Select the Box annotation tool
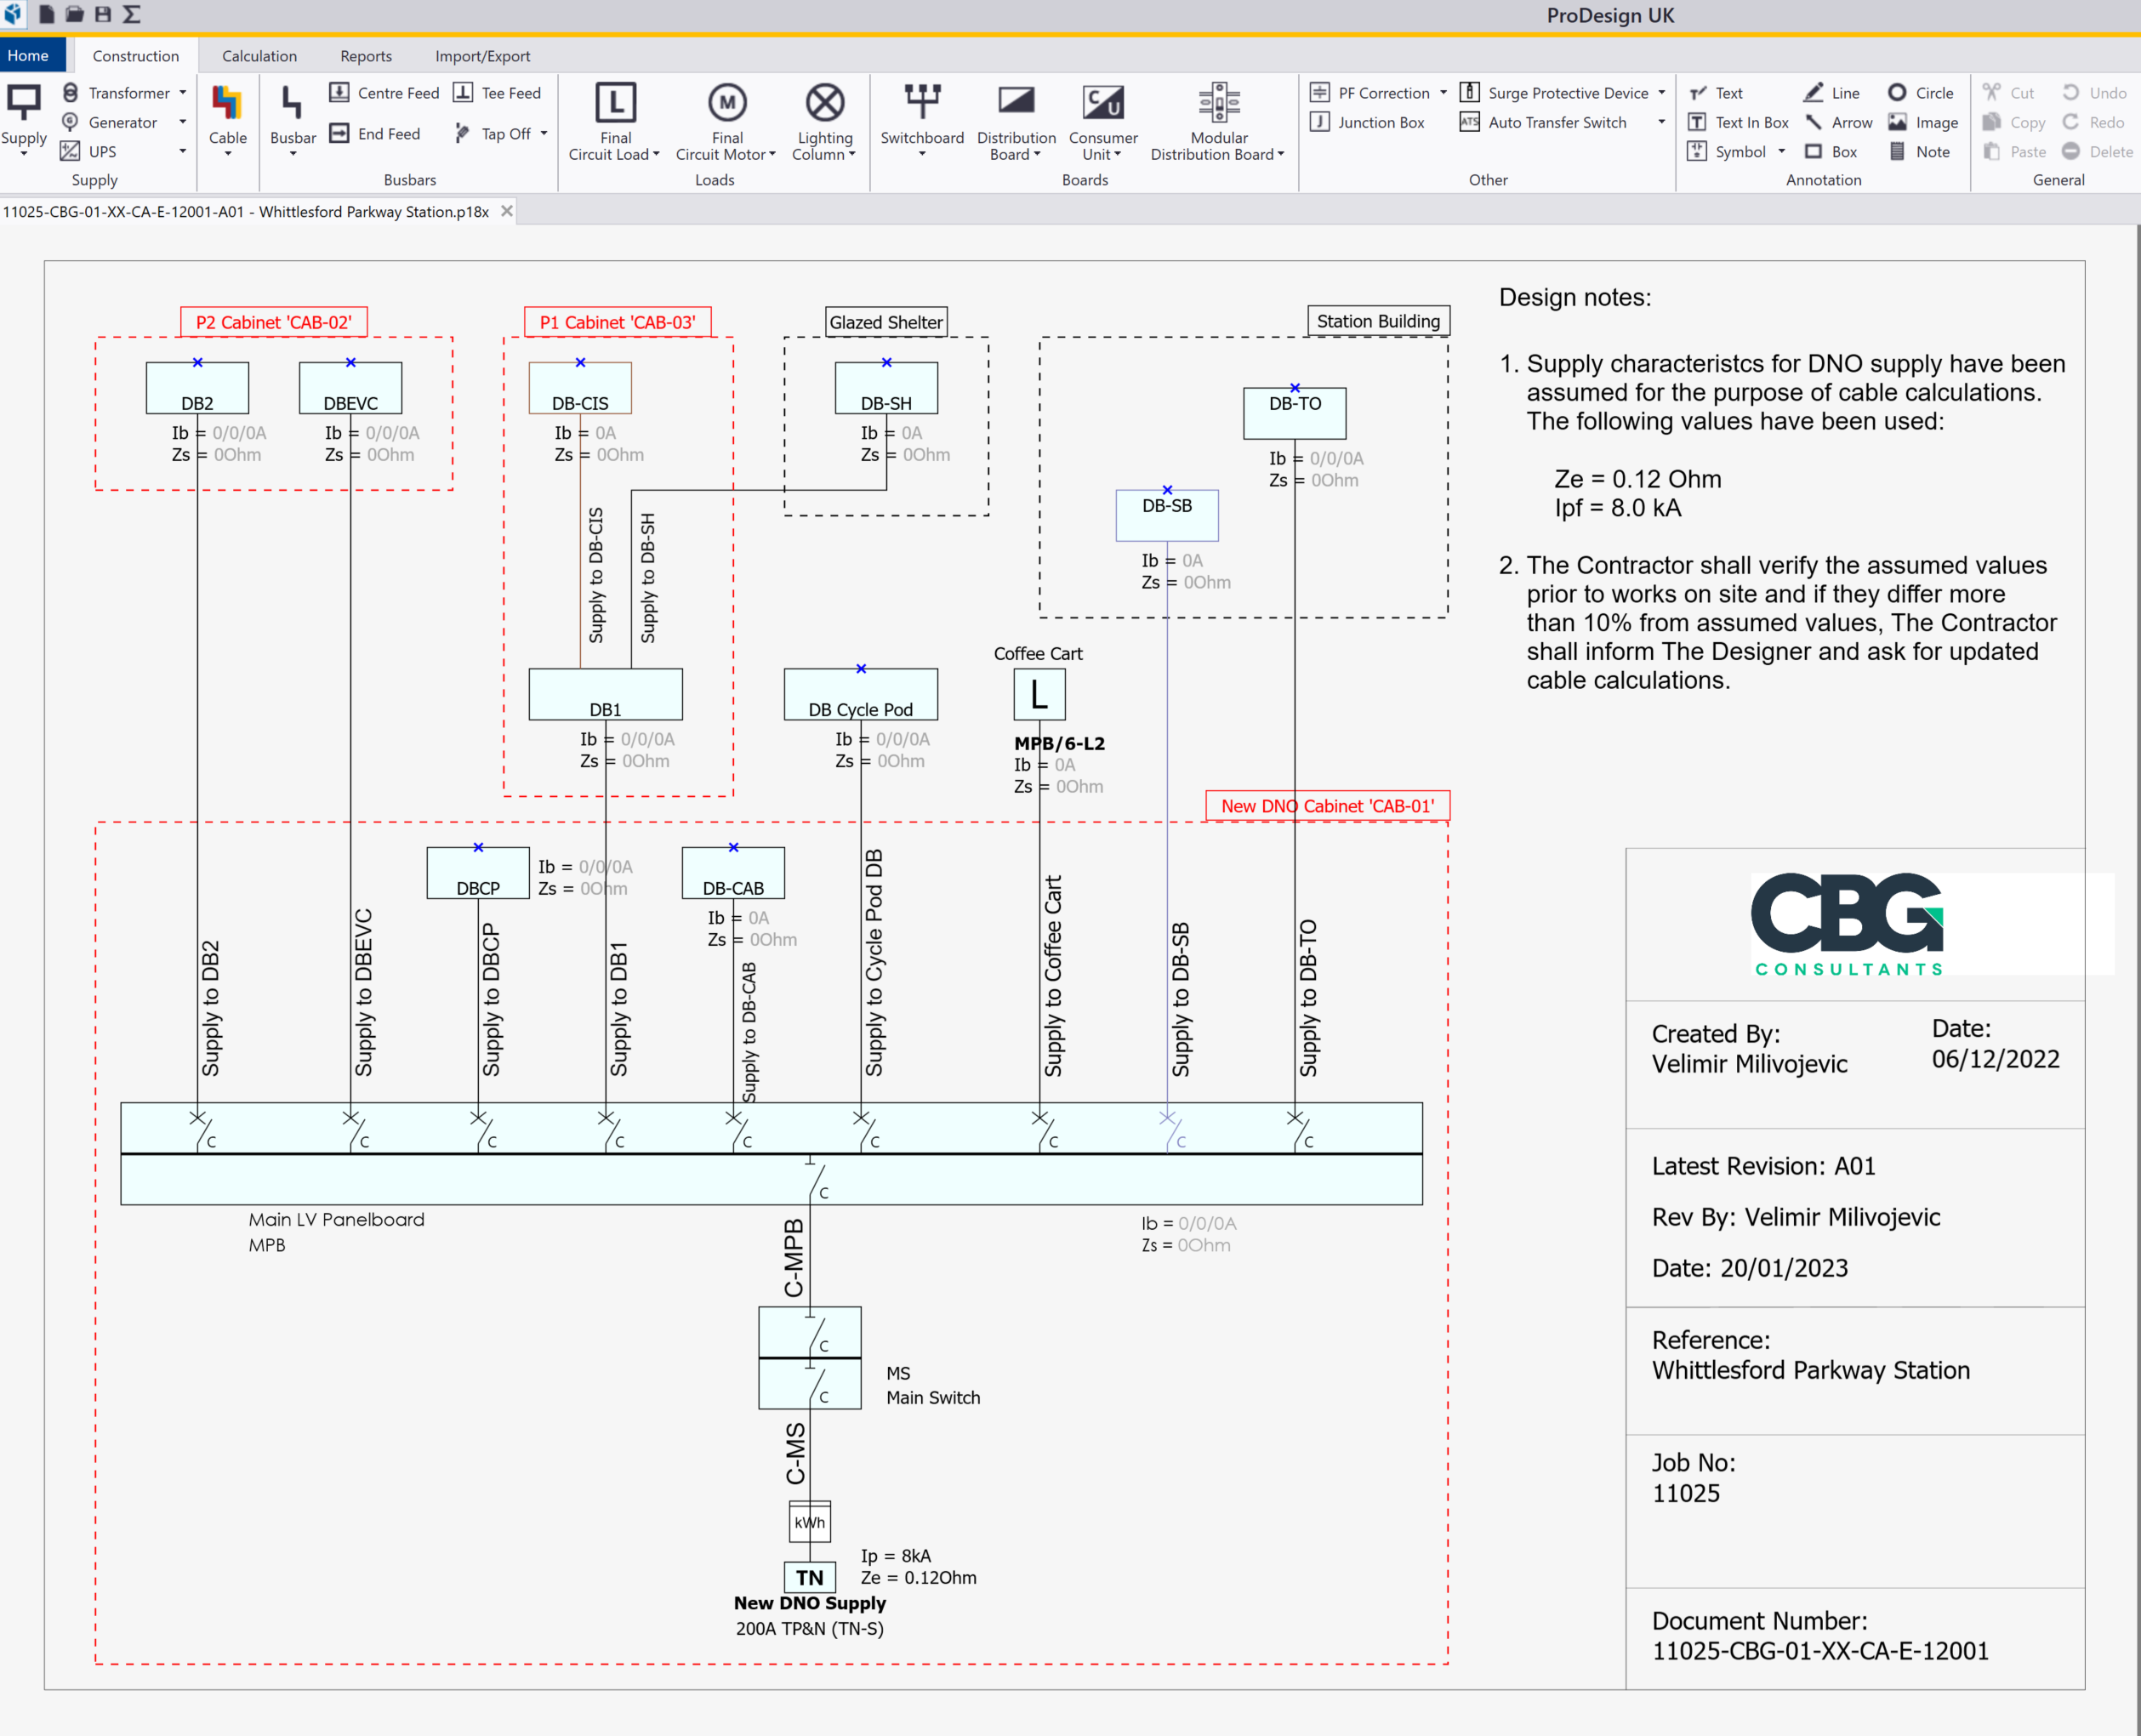 pyautogui.click(x=1830, y=151)
